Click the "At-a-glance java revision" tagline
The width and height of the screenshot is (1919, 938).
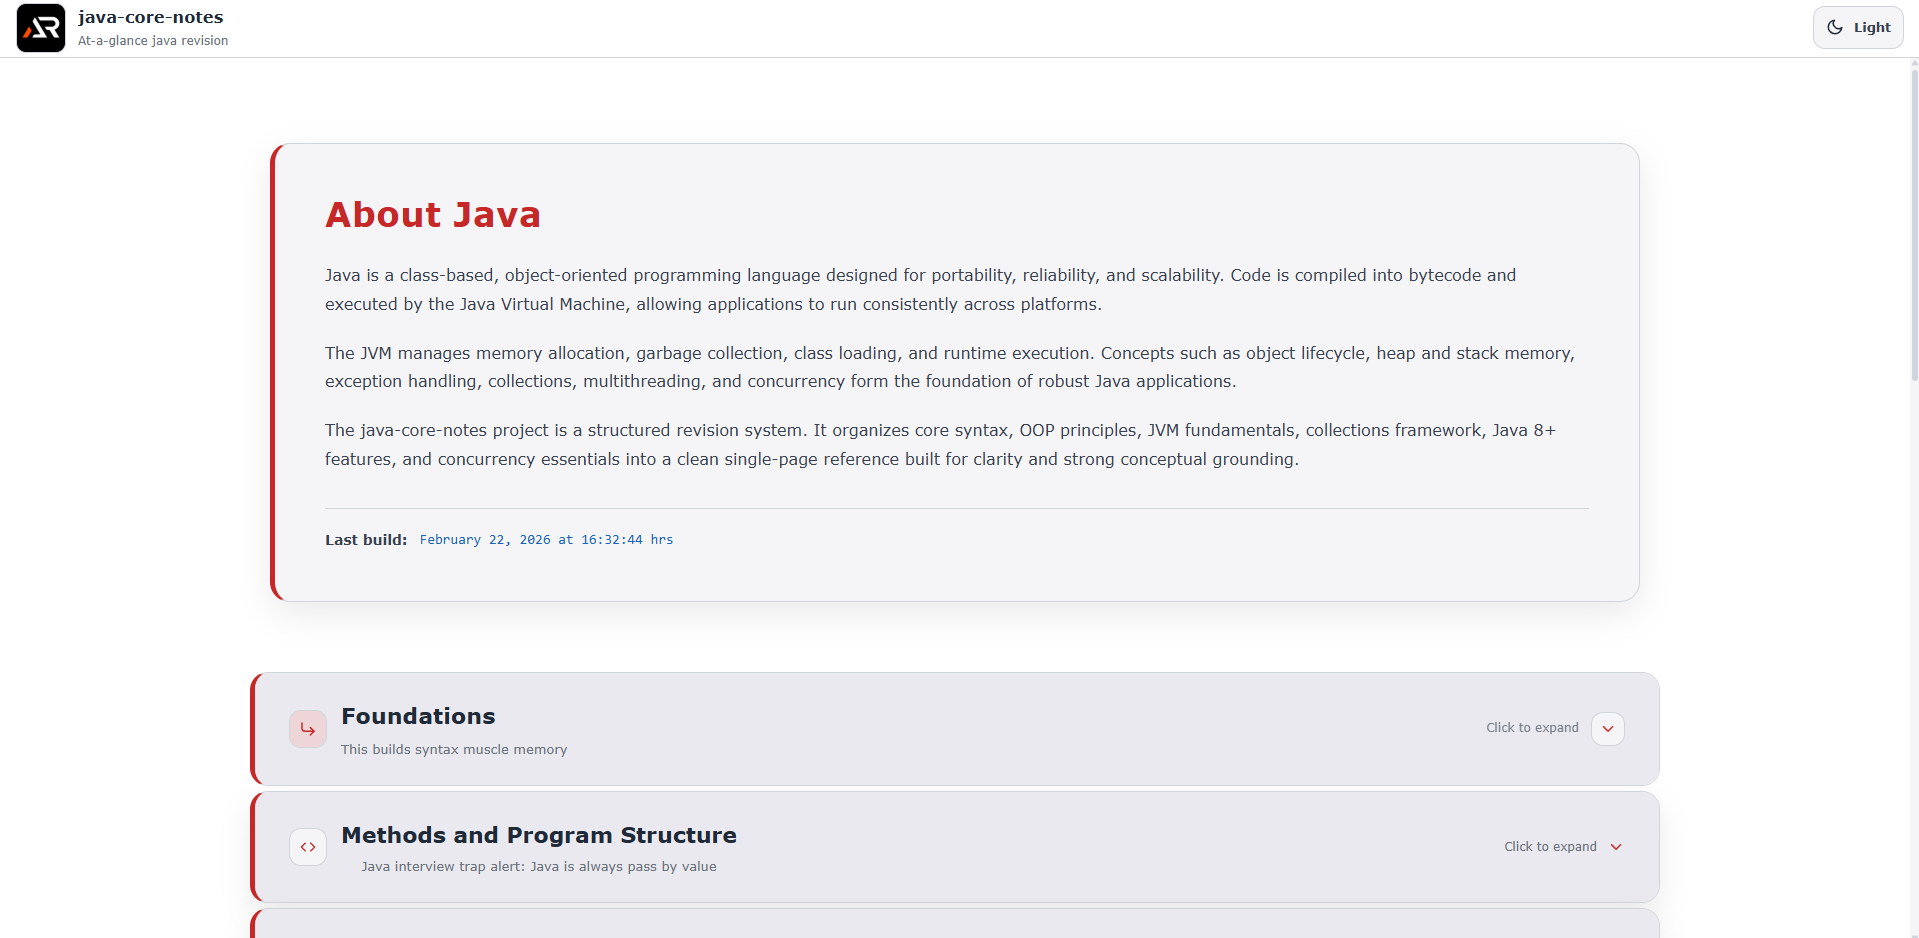(153, 41)
